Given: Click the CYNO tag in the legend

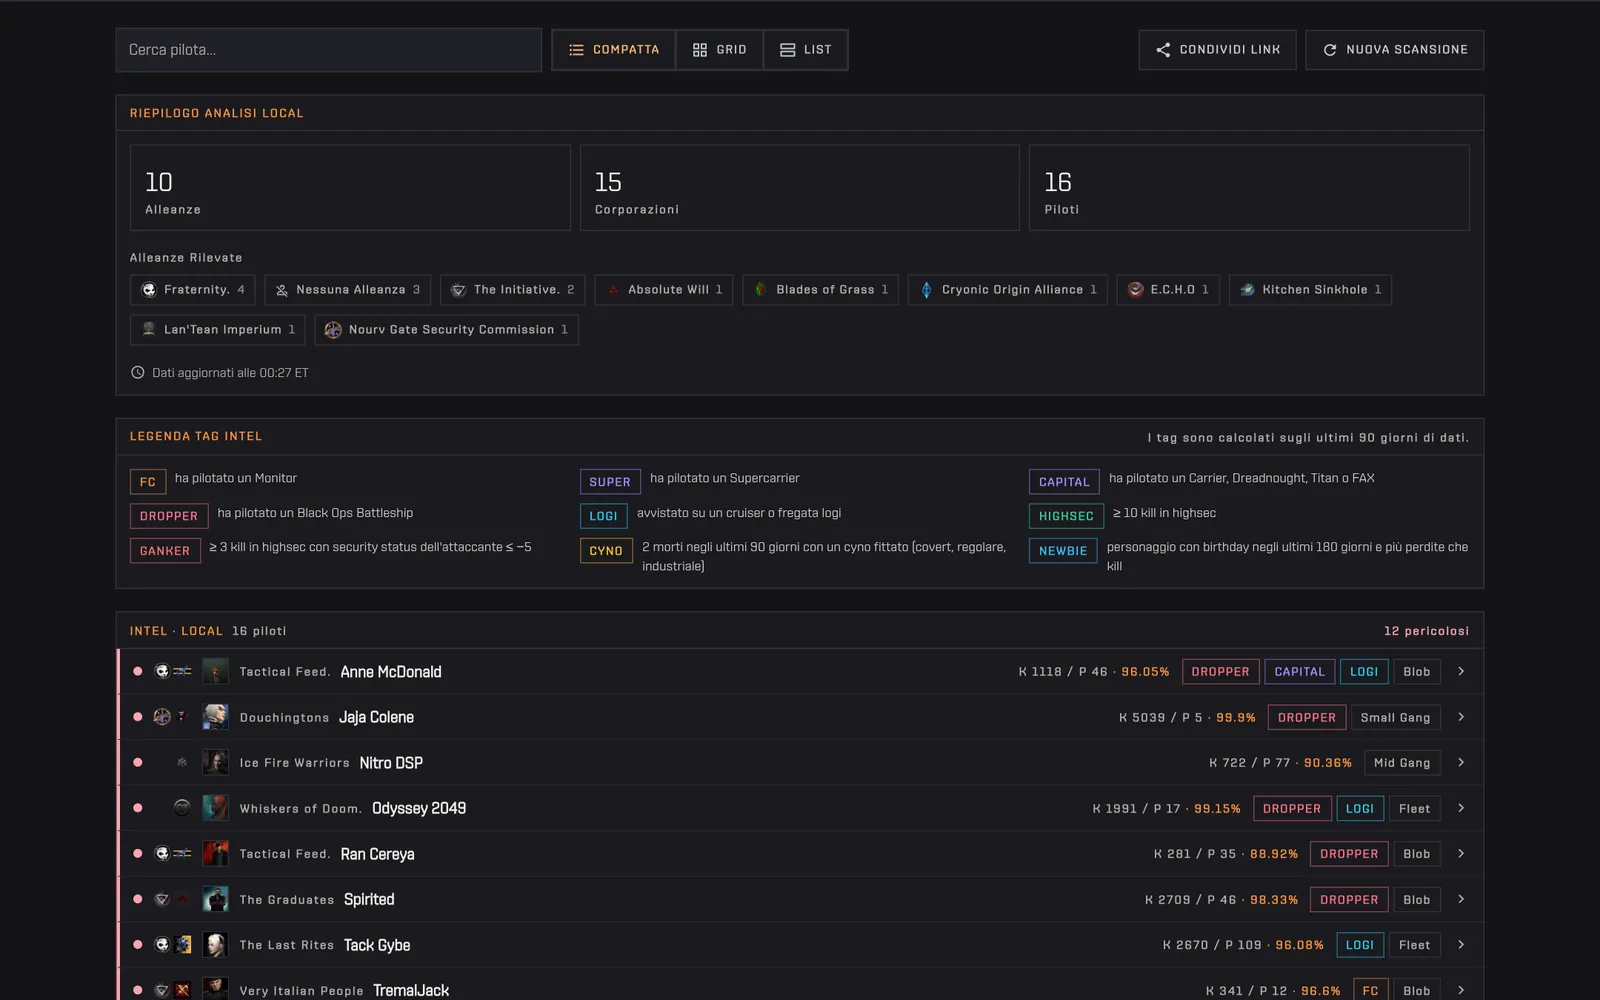Looking at the screenshot, I should pos(606,551).
